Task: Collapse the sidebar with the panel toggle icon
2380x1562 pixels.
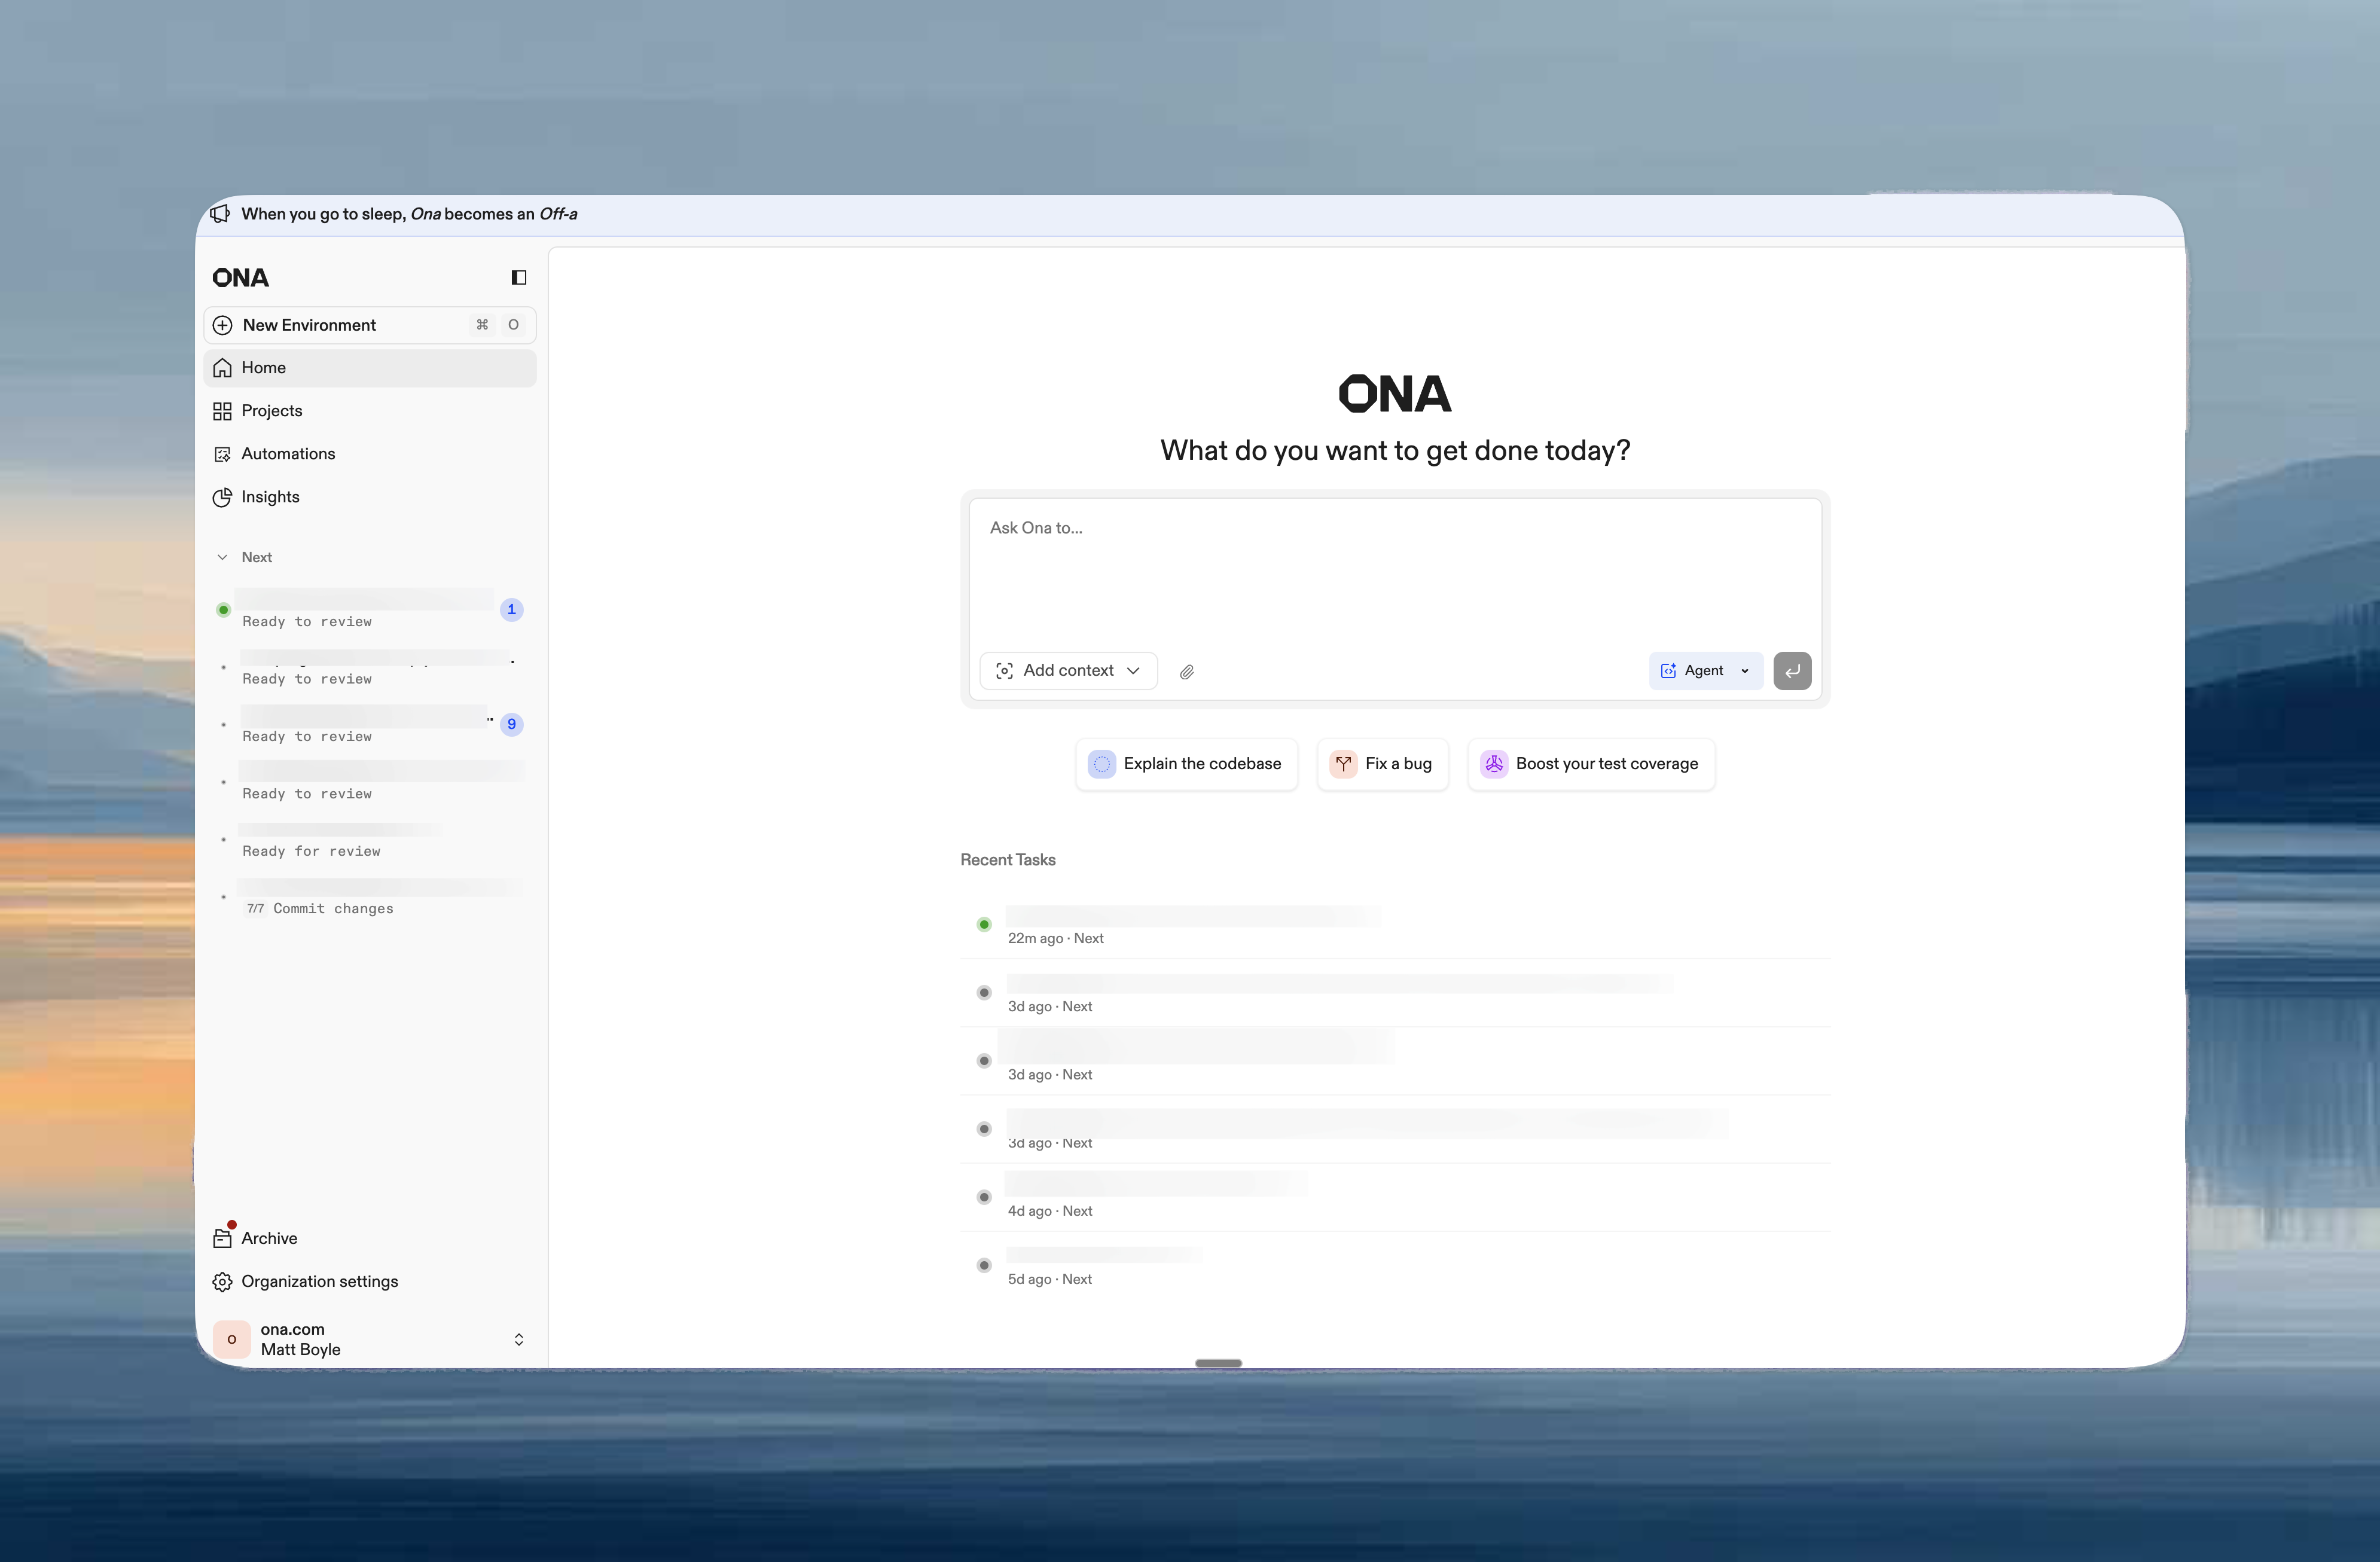Action: click(517, 277)
